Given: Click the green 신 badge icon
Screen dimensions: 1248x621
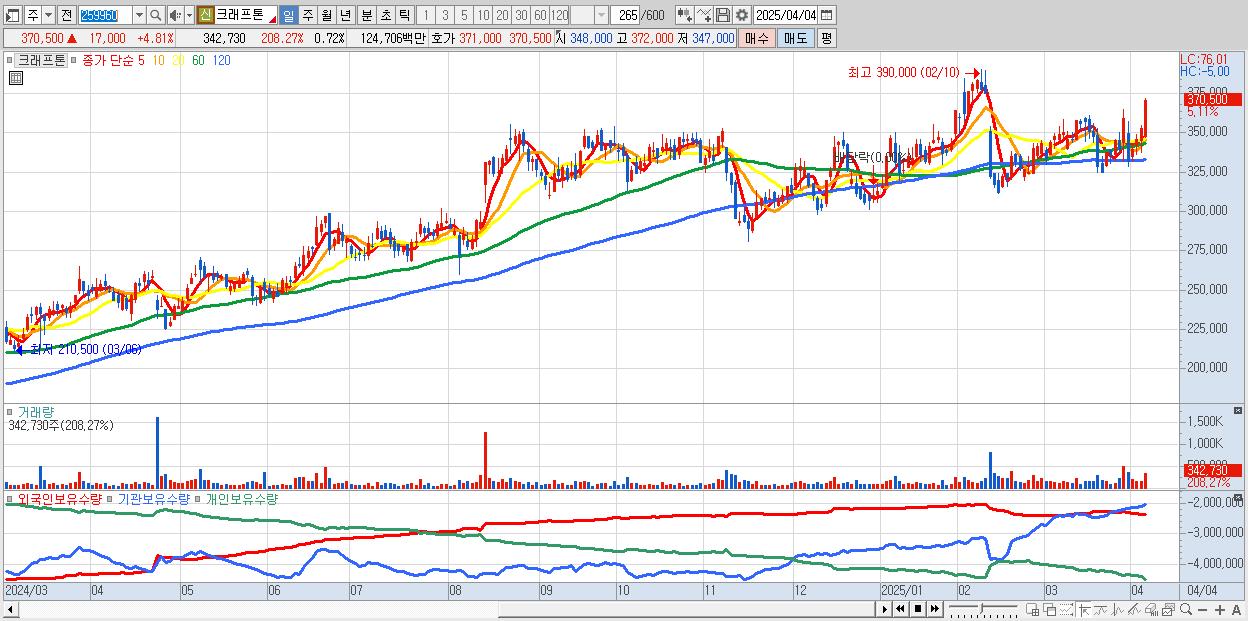Looking at the screenshot, I should coord(204,15).
